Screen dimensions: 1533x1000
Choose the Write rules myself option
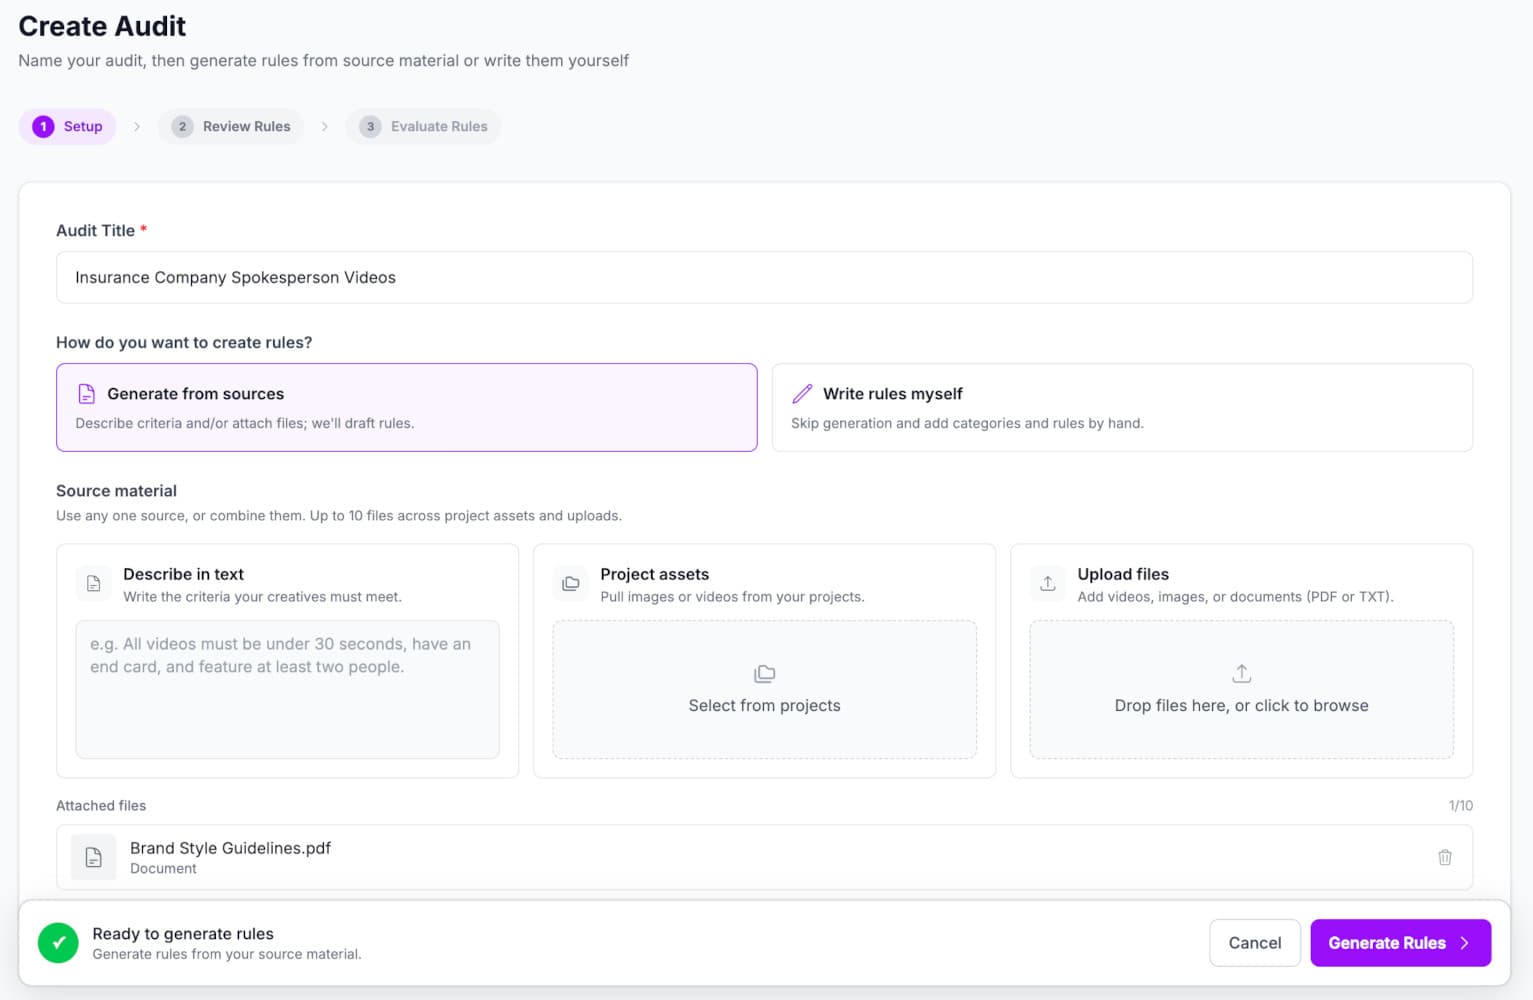tap(1122, 407)
